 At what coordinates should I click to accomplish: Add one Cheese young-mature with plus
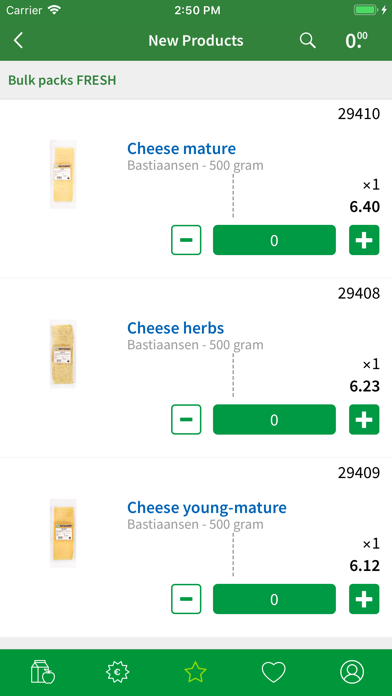(x=364, y=599)
